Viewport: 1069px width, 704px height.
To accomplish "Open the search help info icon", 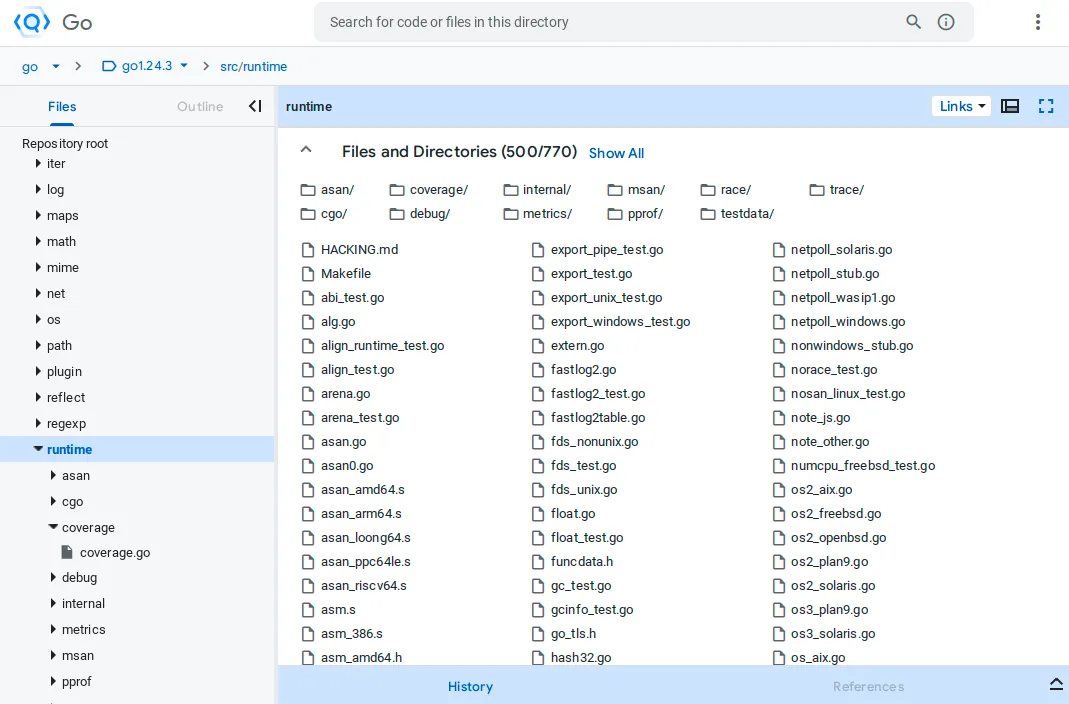I will pyautogui.click(x=946, y=22).
